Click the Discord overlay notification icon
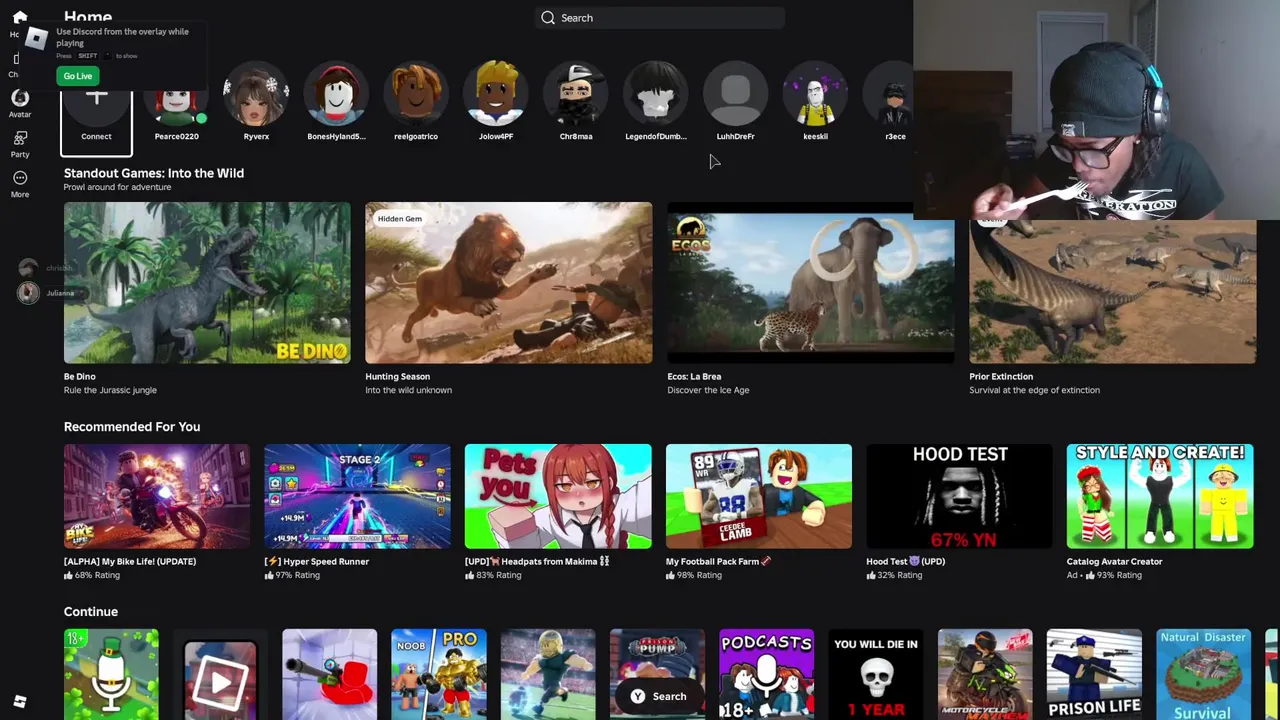 click(x=36, y=39)
